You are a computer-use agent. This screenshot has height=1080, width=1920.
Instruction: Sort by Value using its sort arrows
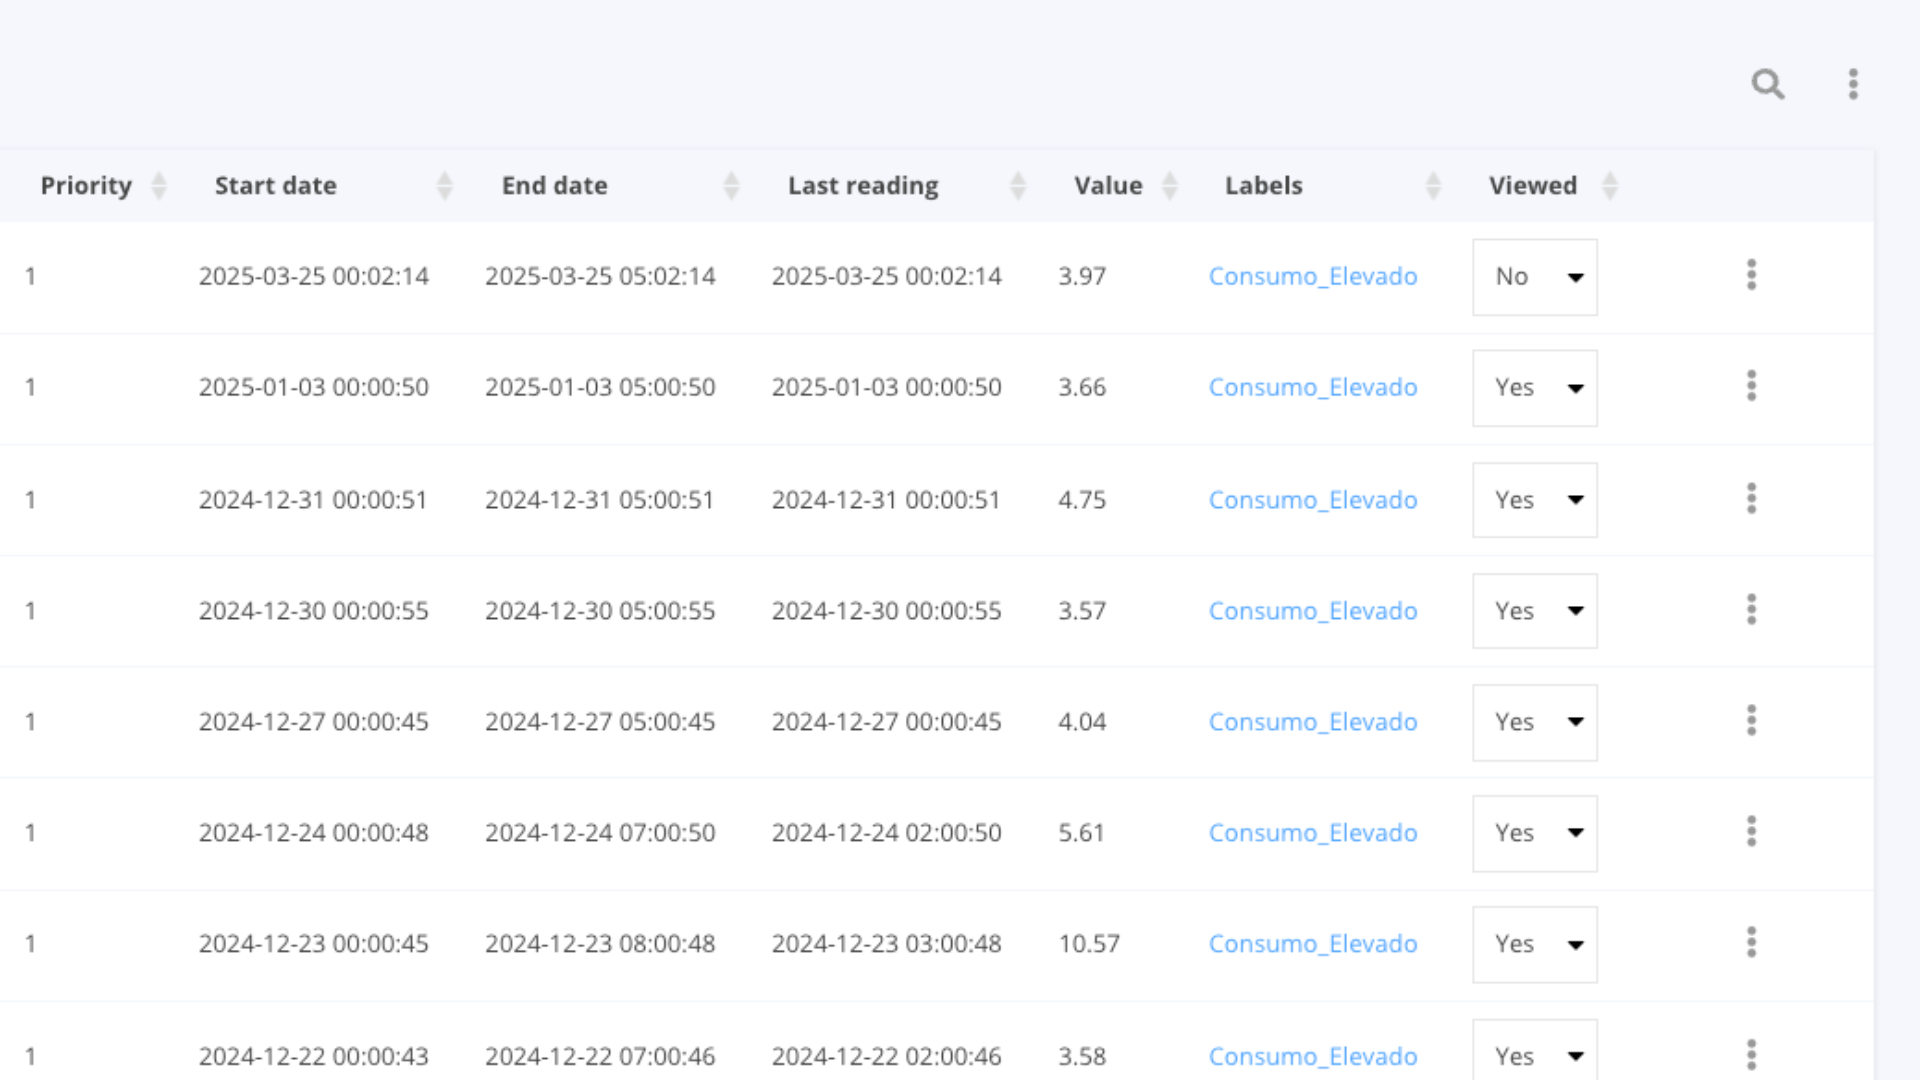tap(1170, 186)
